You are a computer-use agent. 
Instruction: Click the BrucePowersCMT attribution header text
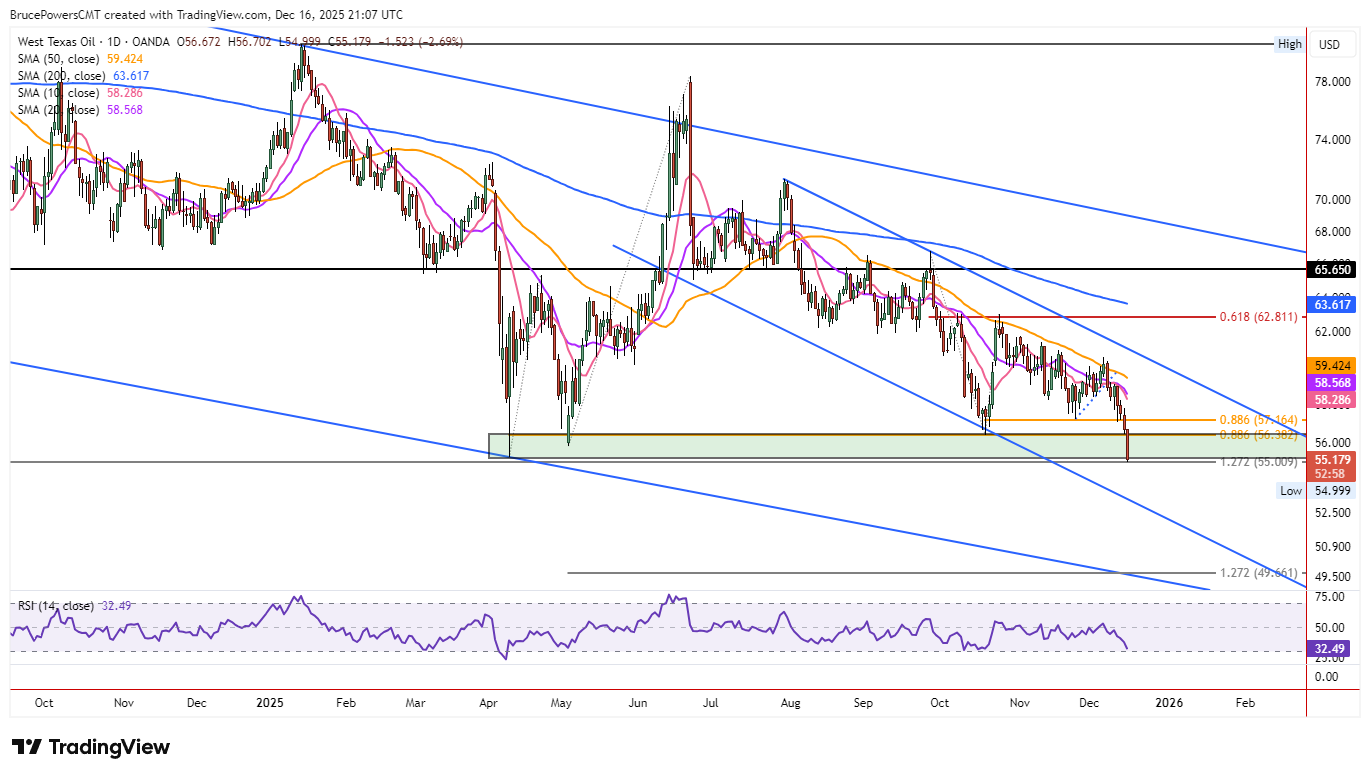click(206, 15)
